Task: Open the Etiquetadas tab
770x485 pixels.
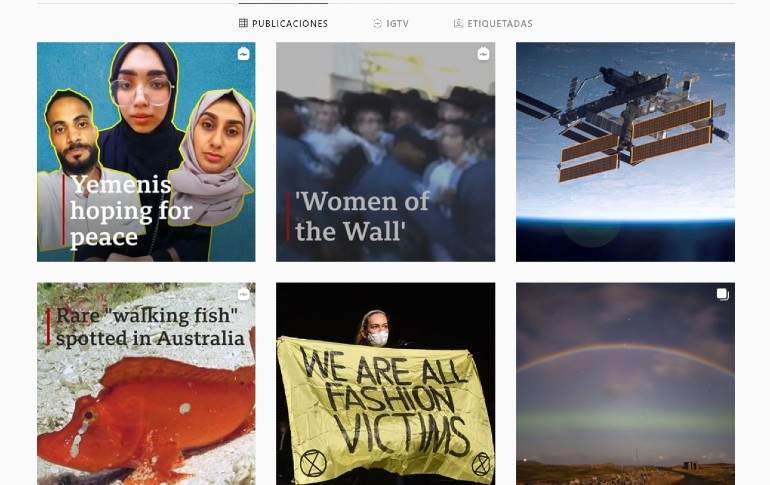Action: coord(493,23)
